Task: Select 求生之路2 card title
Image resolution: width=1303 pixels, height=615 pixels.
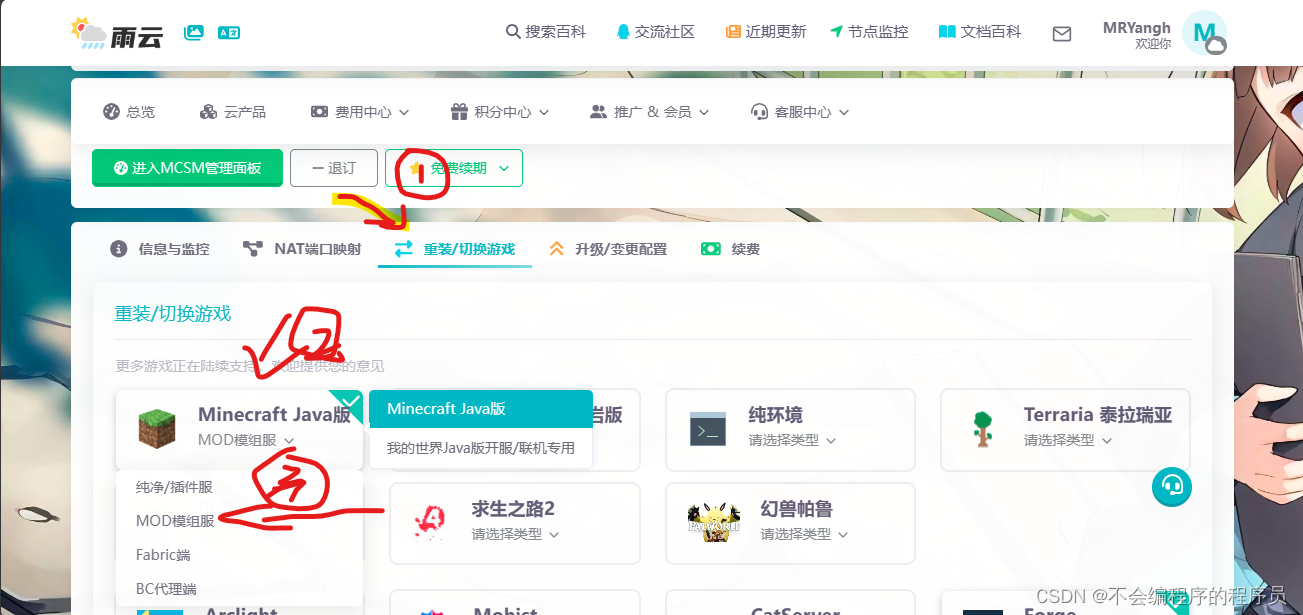Action: 513,509
